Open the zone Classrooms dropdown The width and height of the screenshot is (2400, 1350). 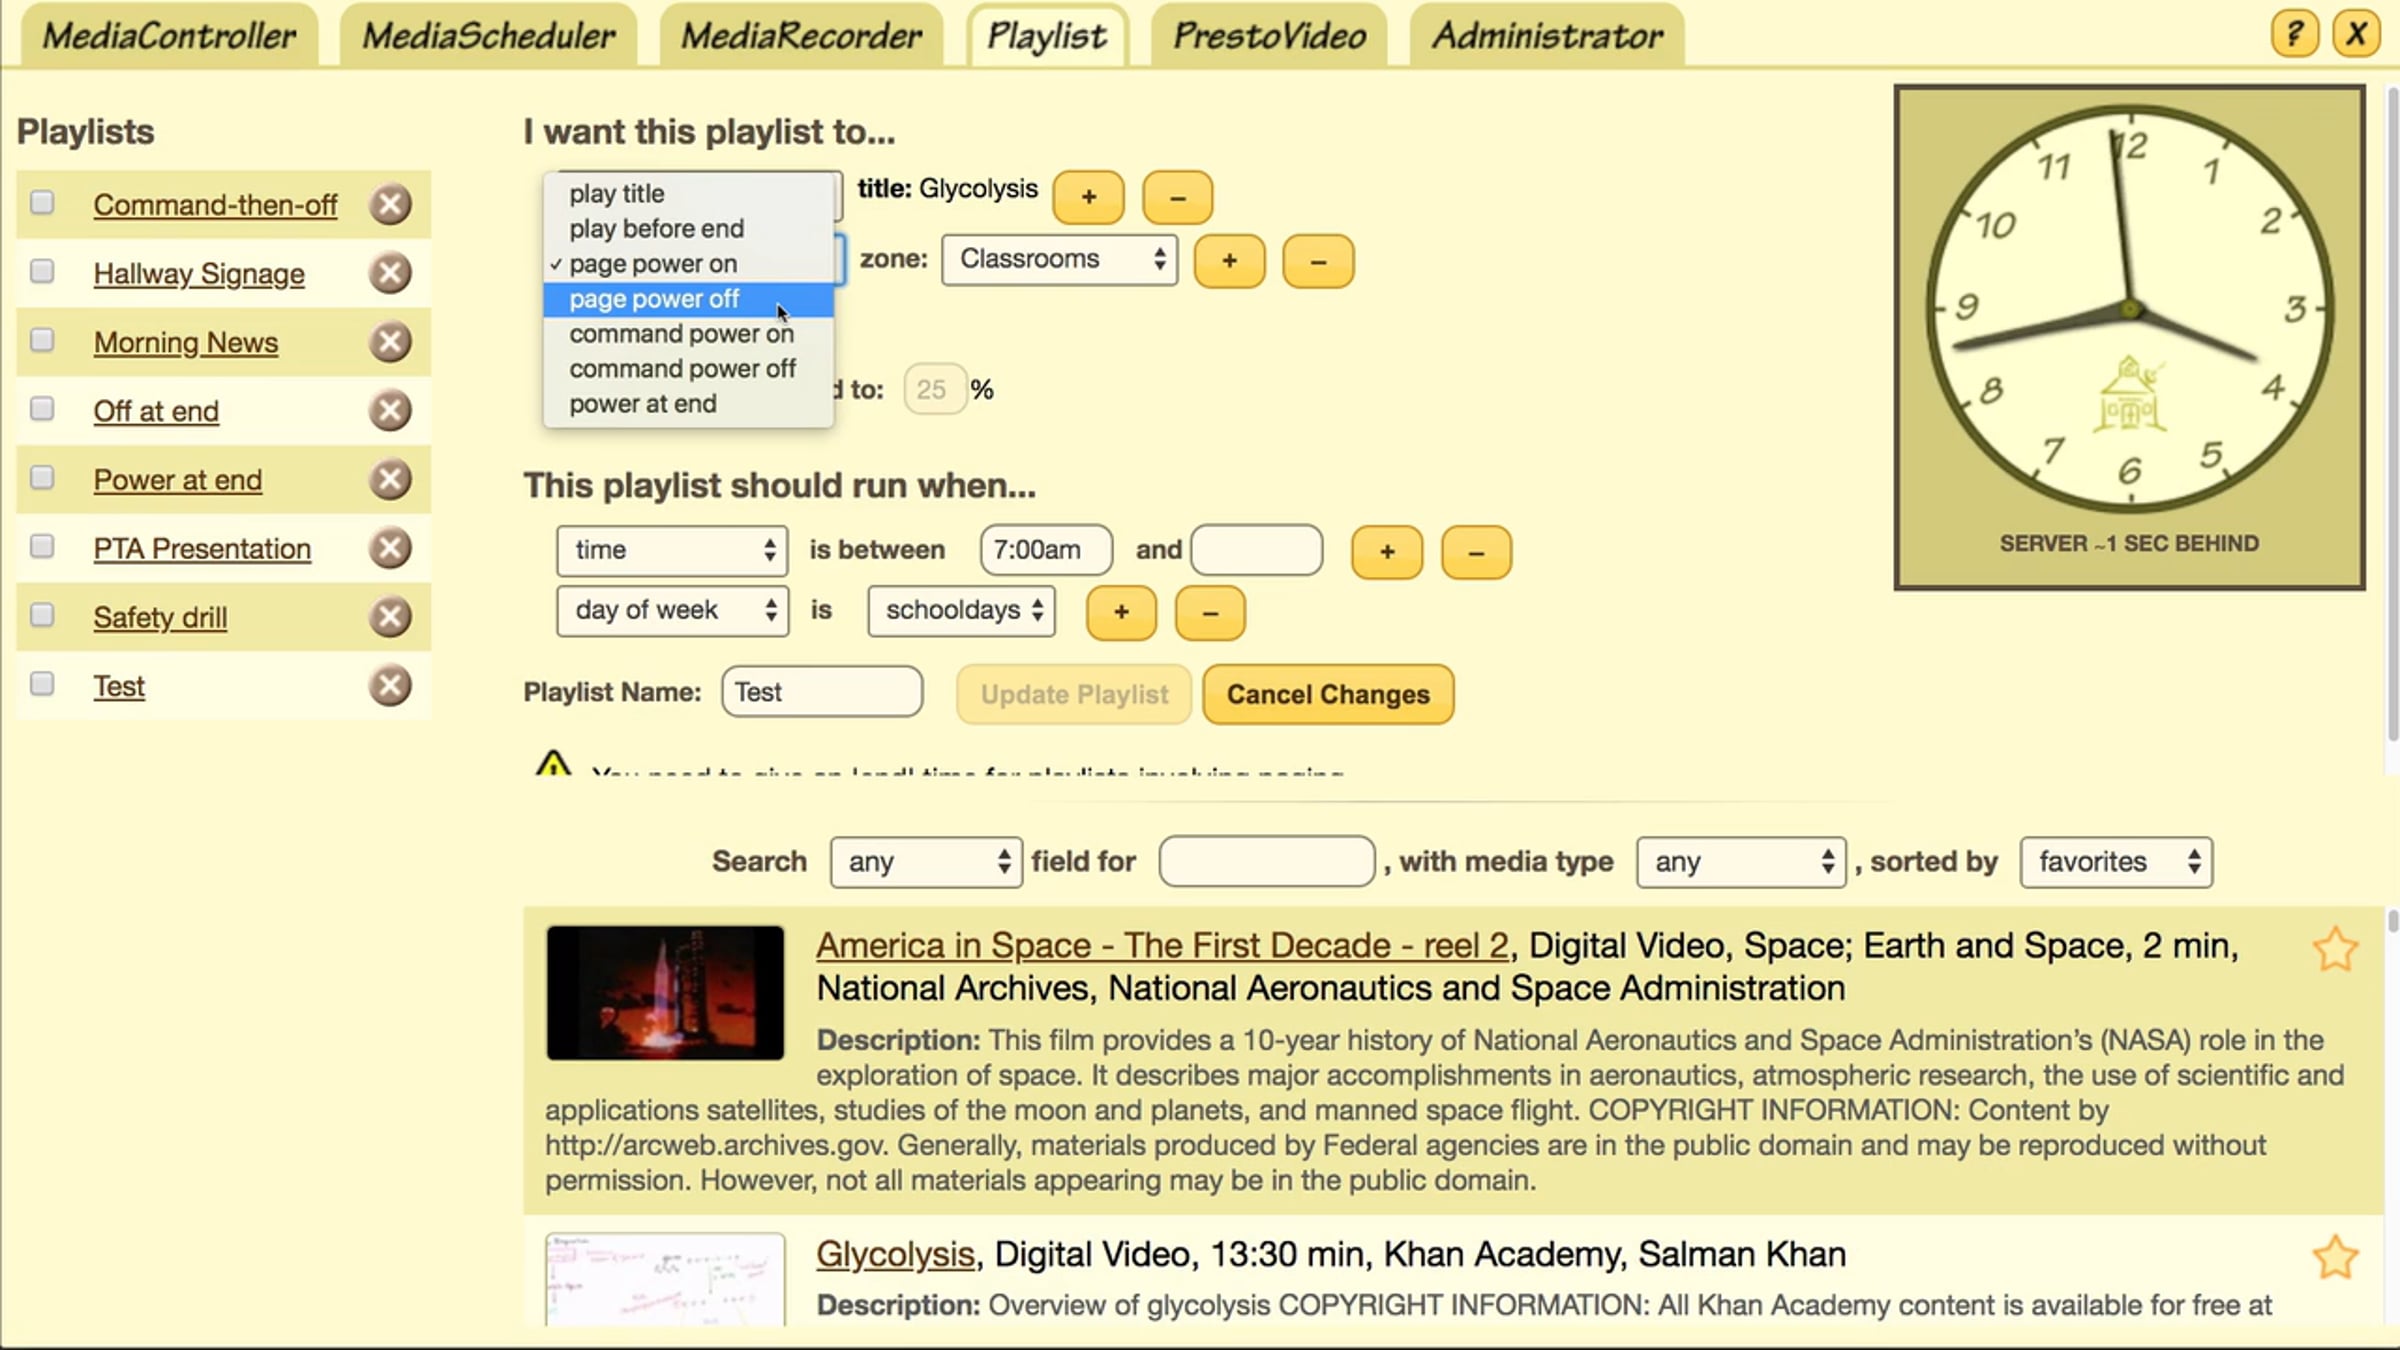coord(1059,260)
